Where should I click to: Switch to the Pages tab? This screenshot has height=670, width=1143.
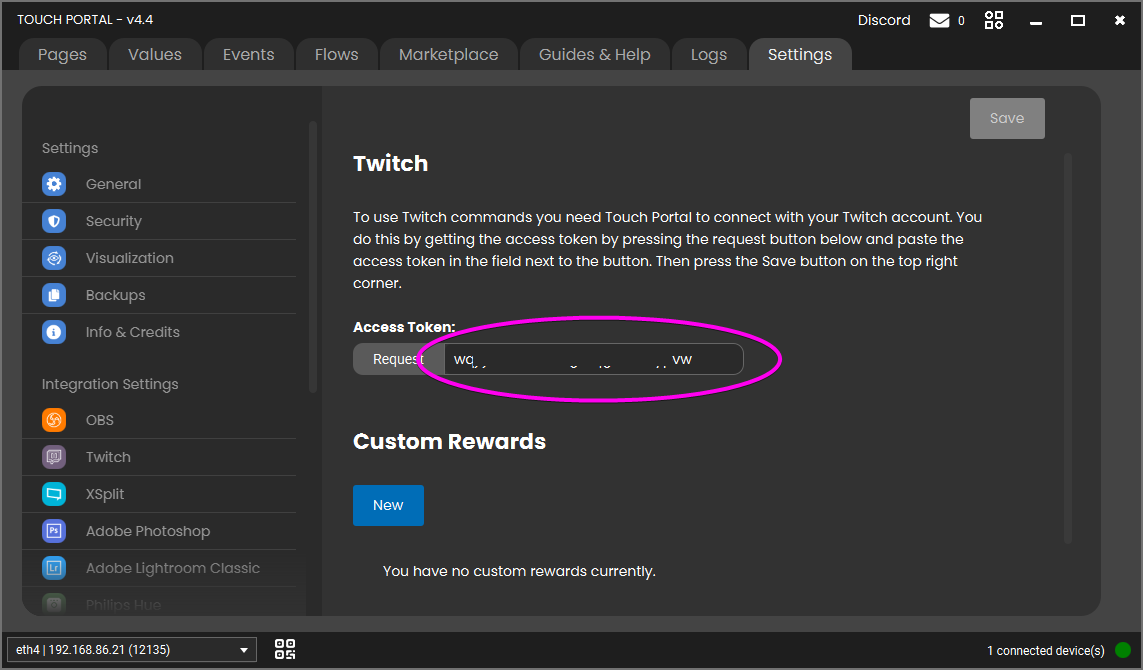62,55
